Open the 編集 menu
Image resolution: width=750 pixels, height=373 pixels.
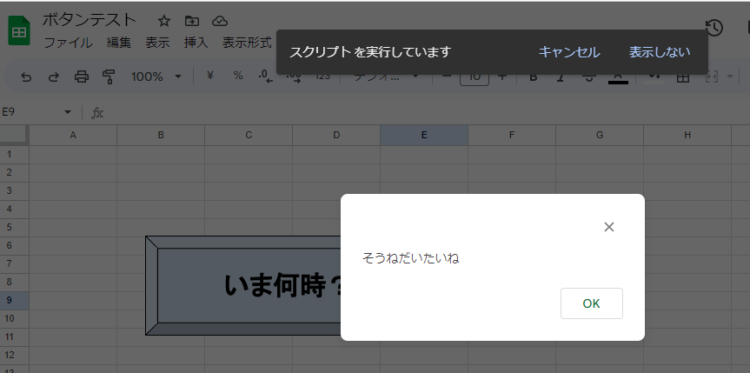click(x=119, y=43)
